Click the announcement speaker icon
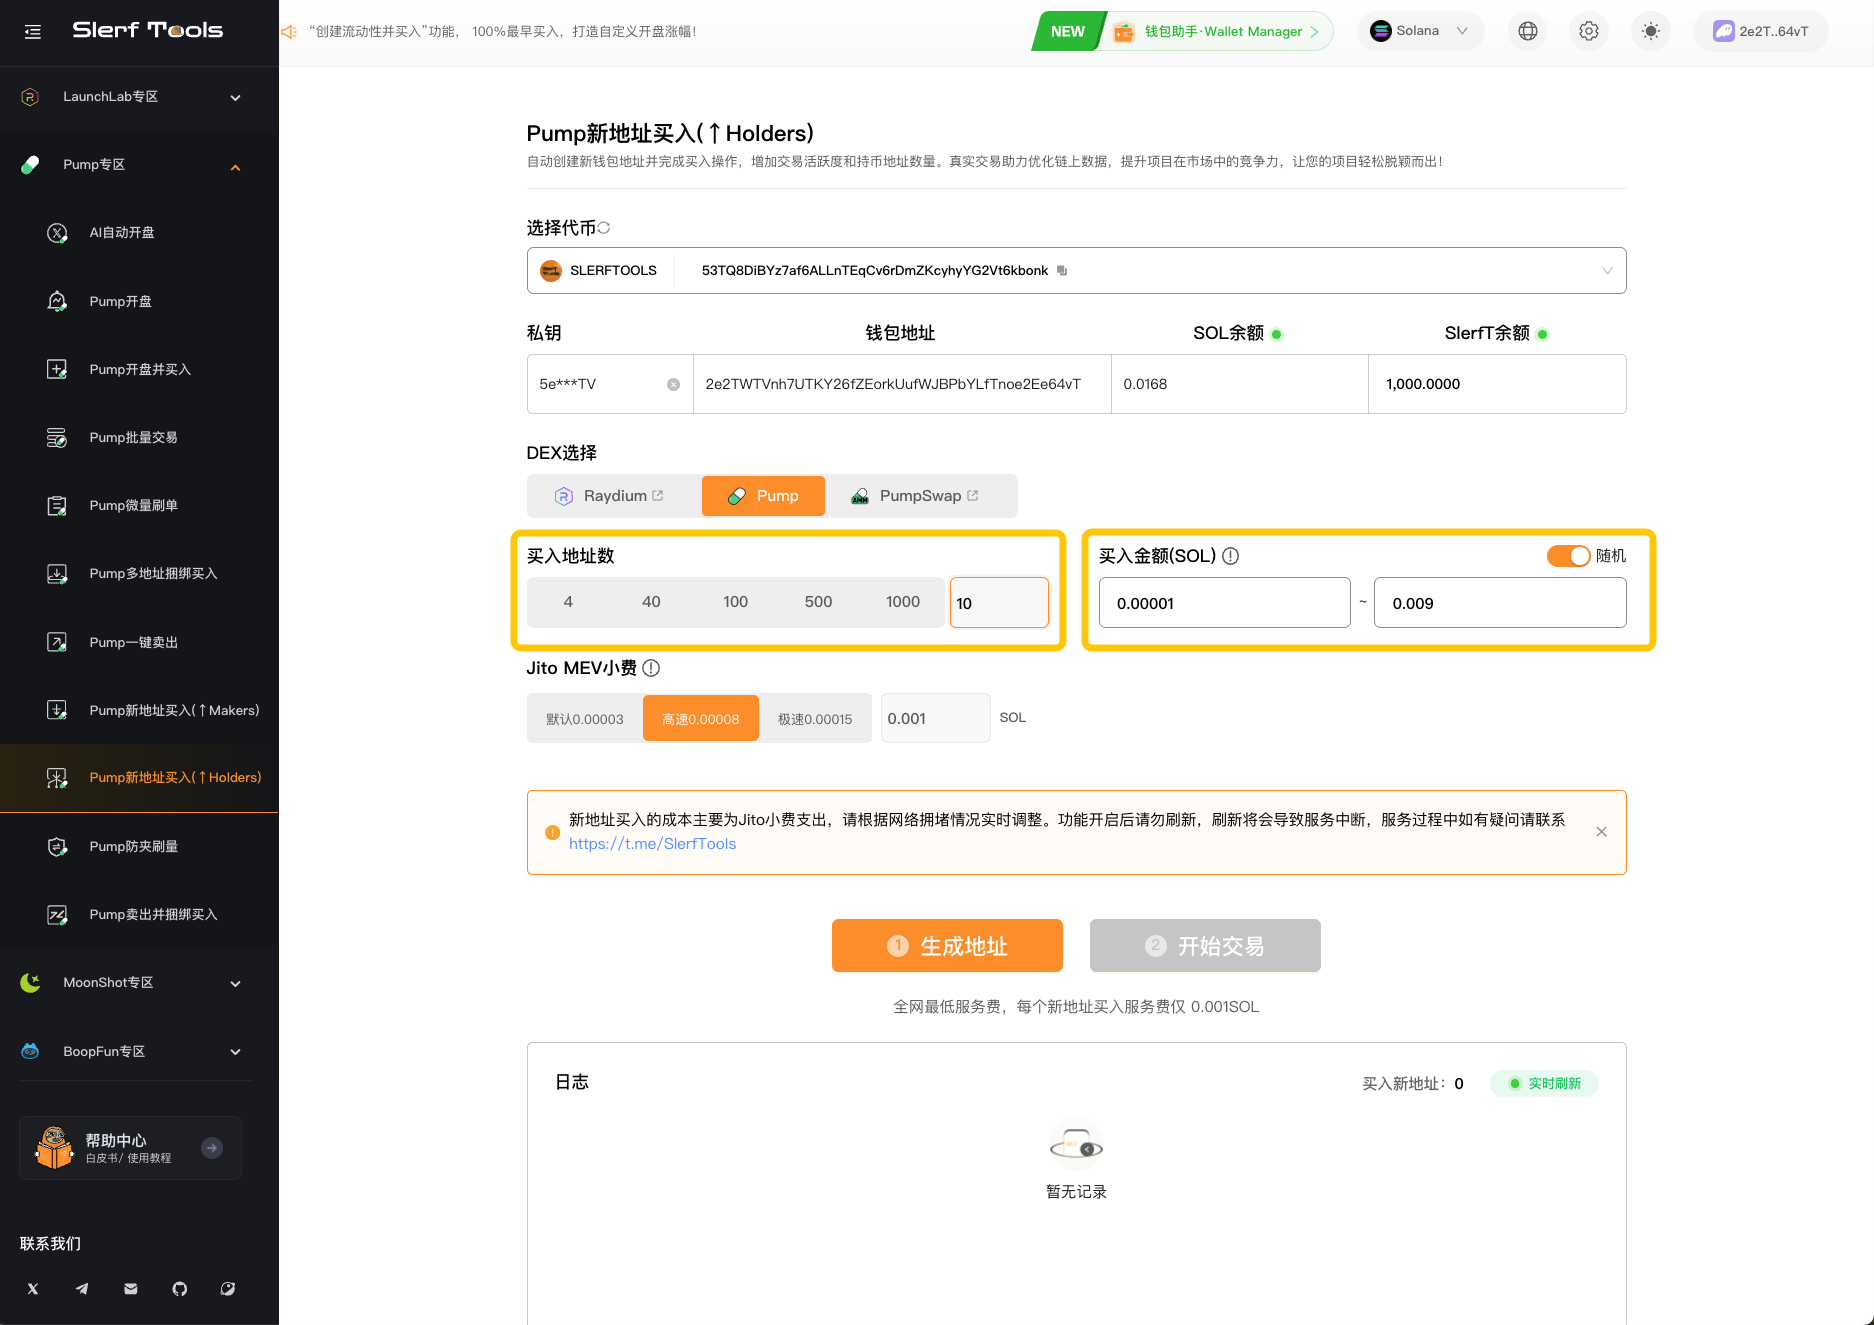The height and width of the screenshot is (1325, 1874). pos(289,32)
